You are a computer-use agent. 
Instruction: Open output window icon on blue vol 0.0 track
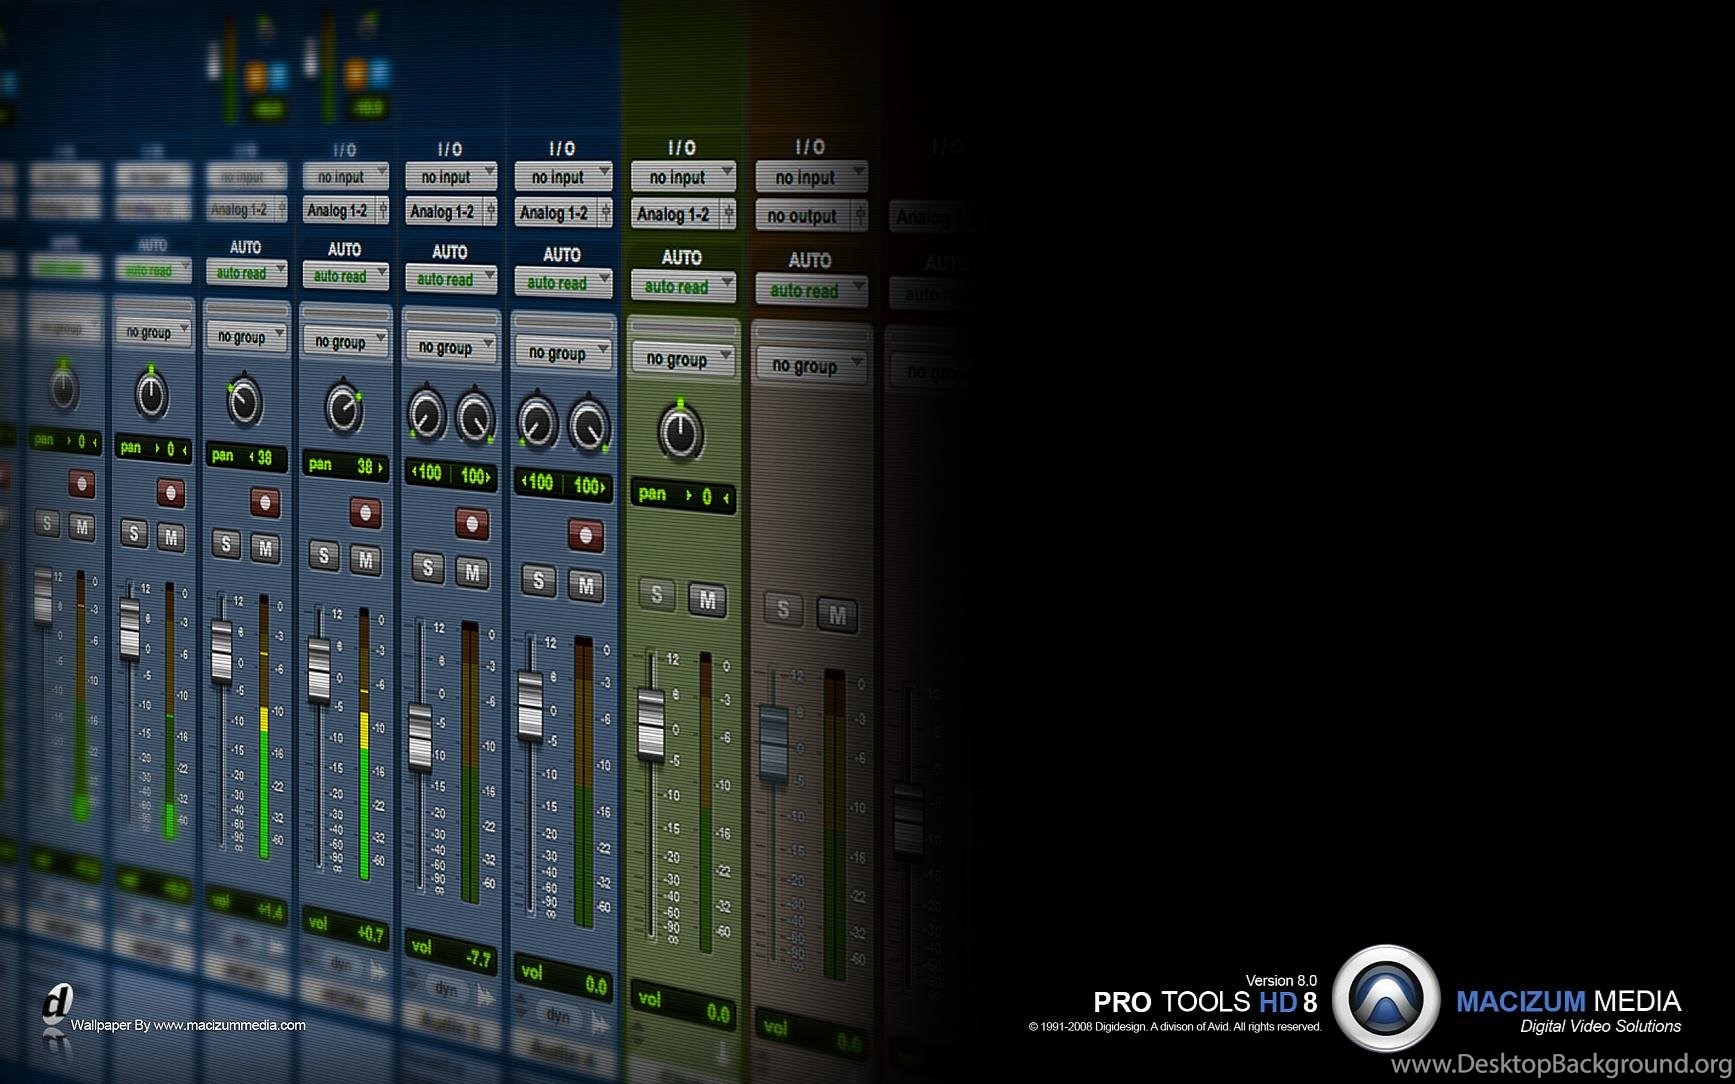tap(605, 212)
